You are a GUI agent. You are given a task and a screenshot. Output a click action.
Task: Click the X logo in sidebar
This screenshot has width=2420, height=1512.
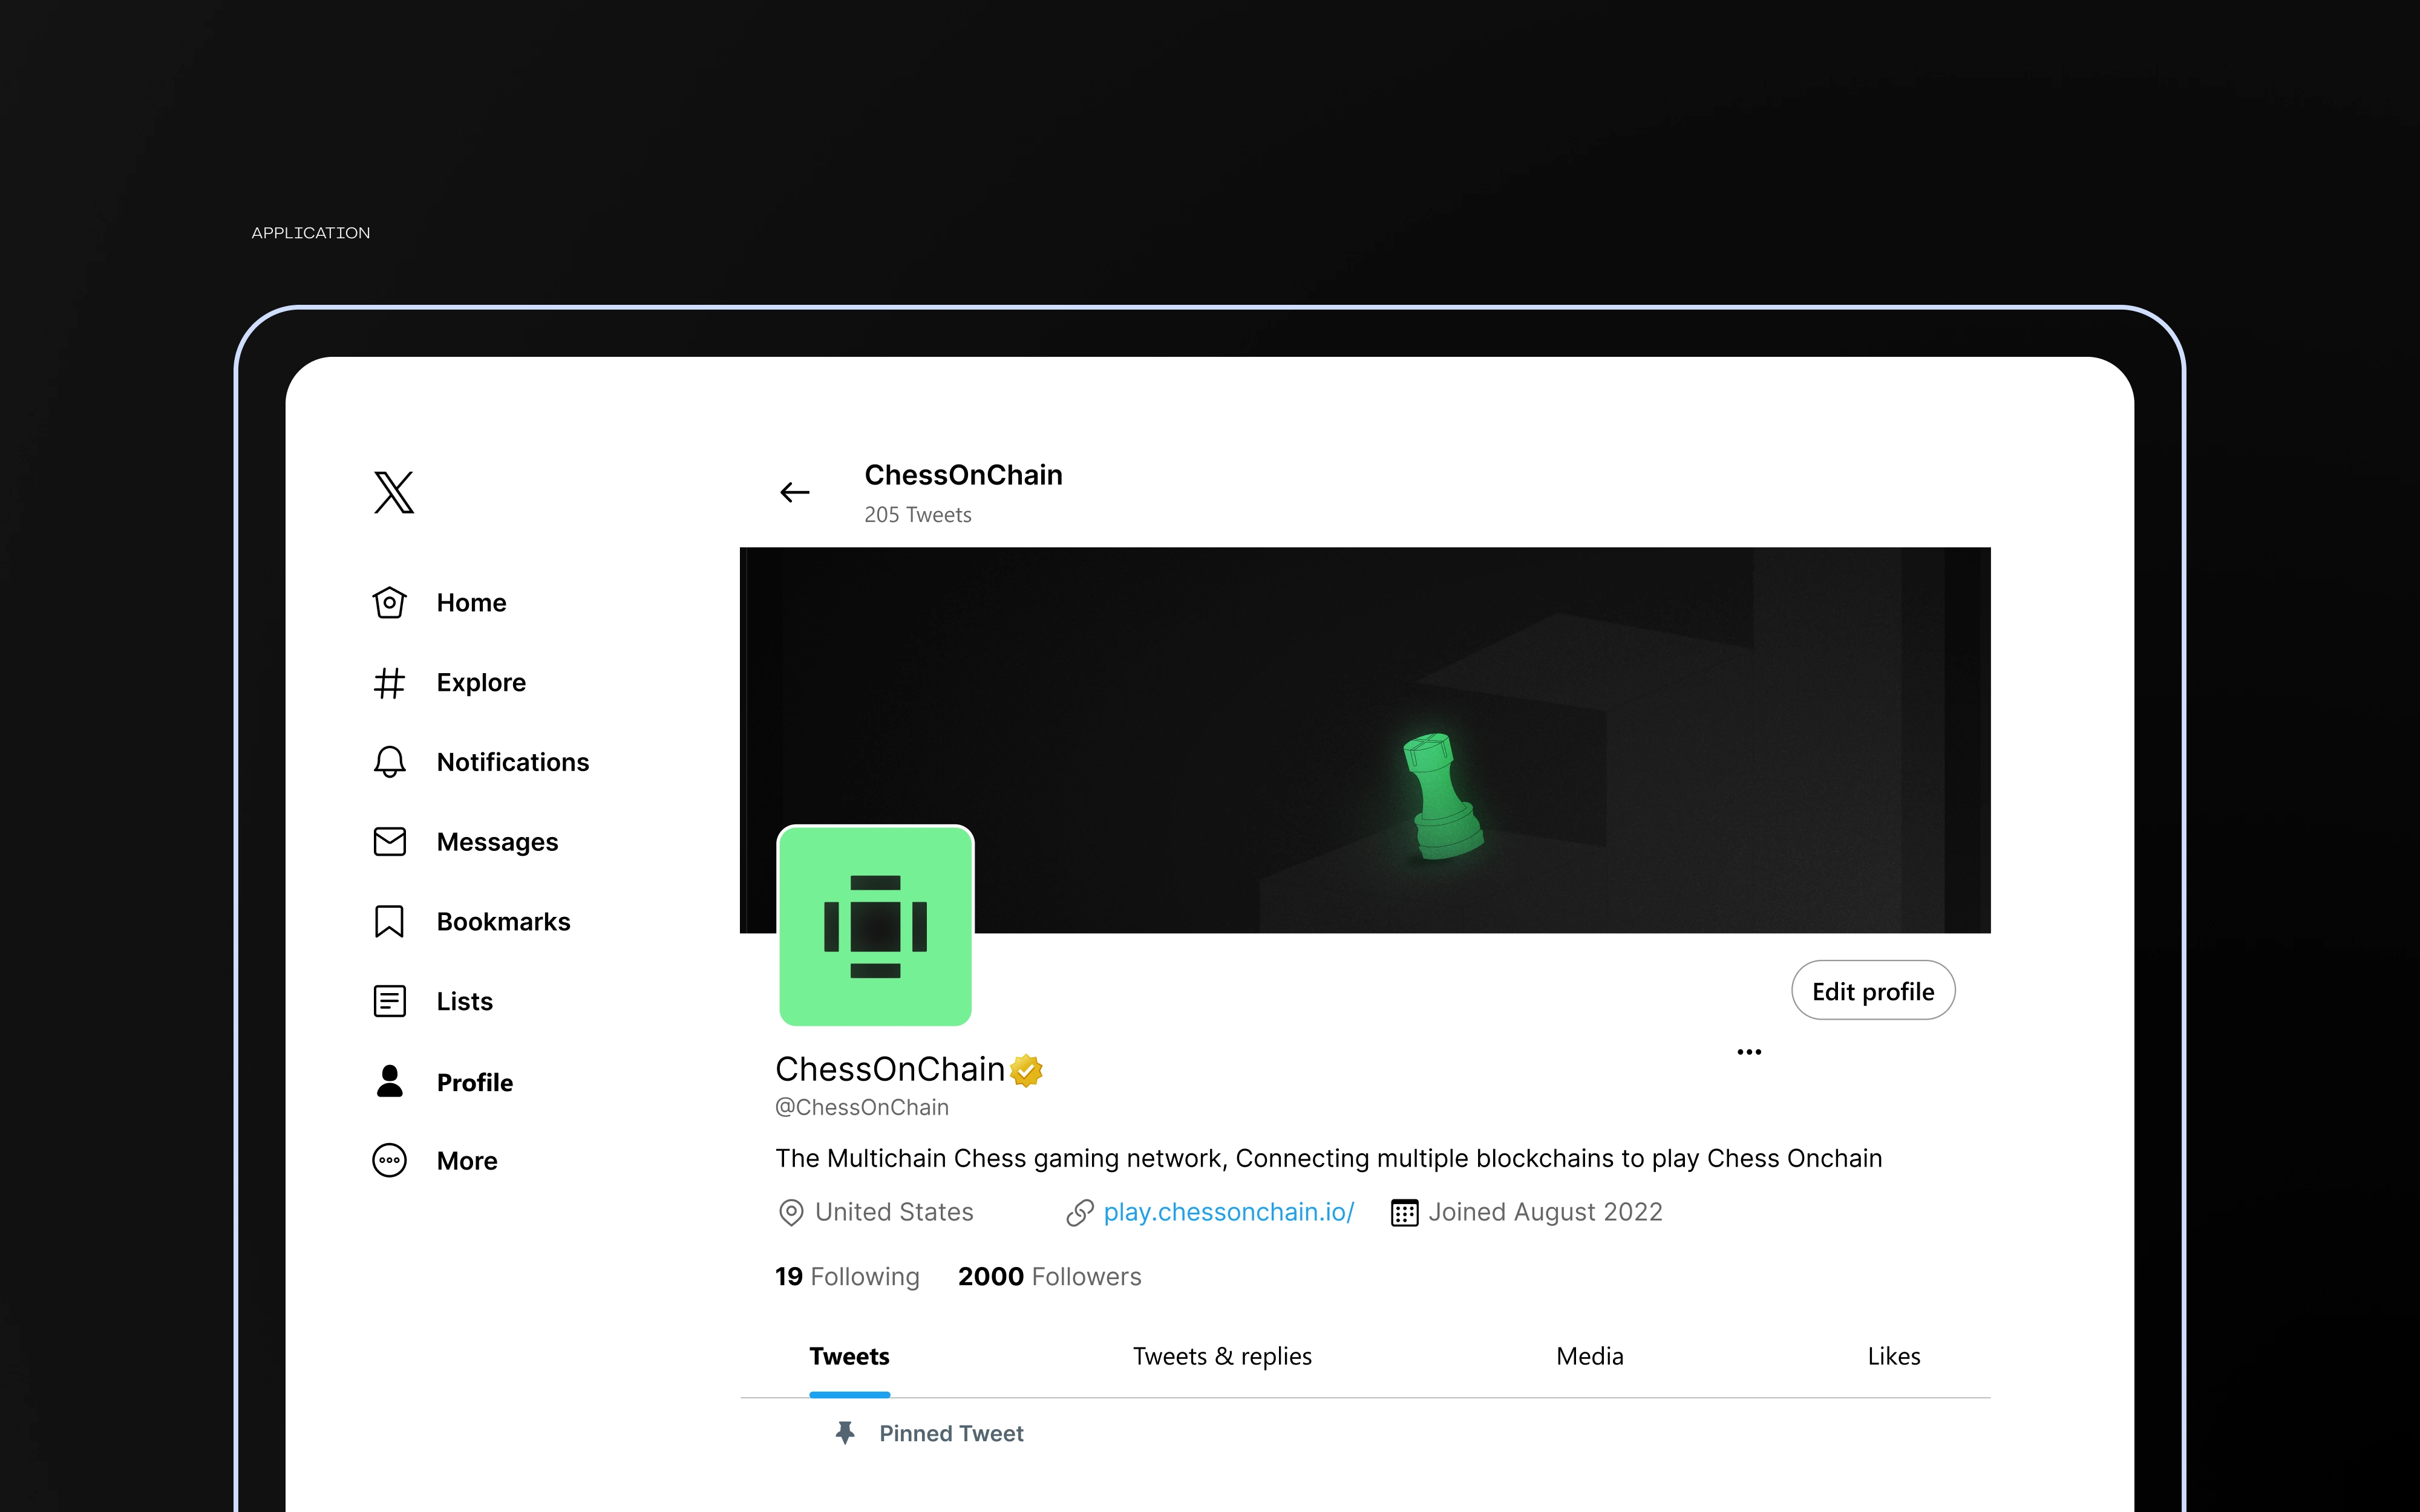394,492
